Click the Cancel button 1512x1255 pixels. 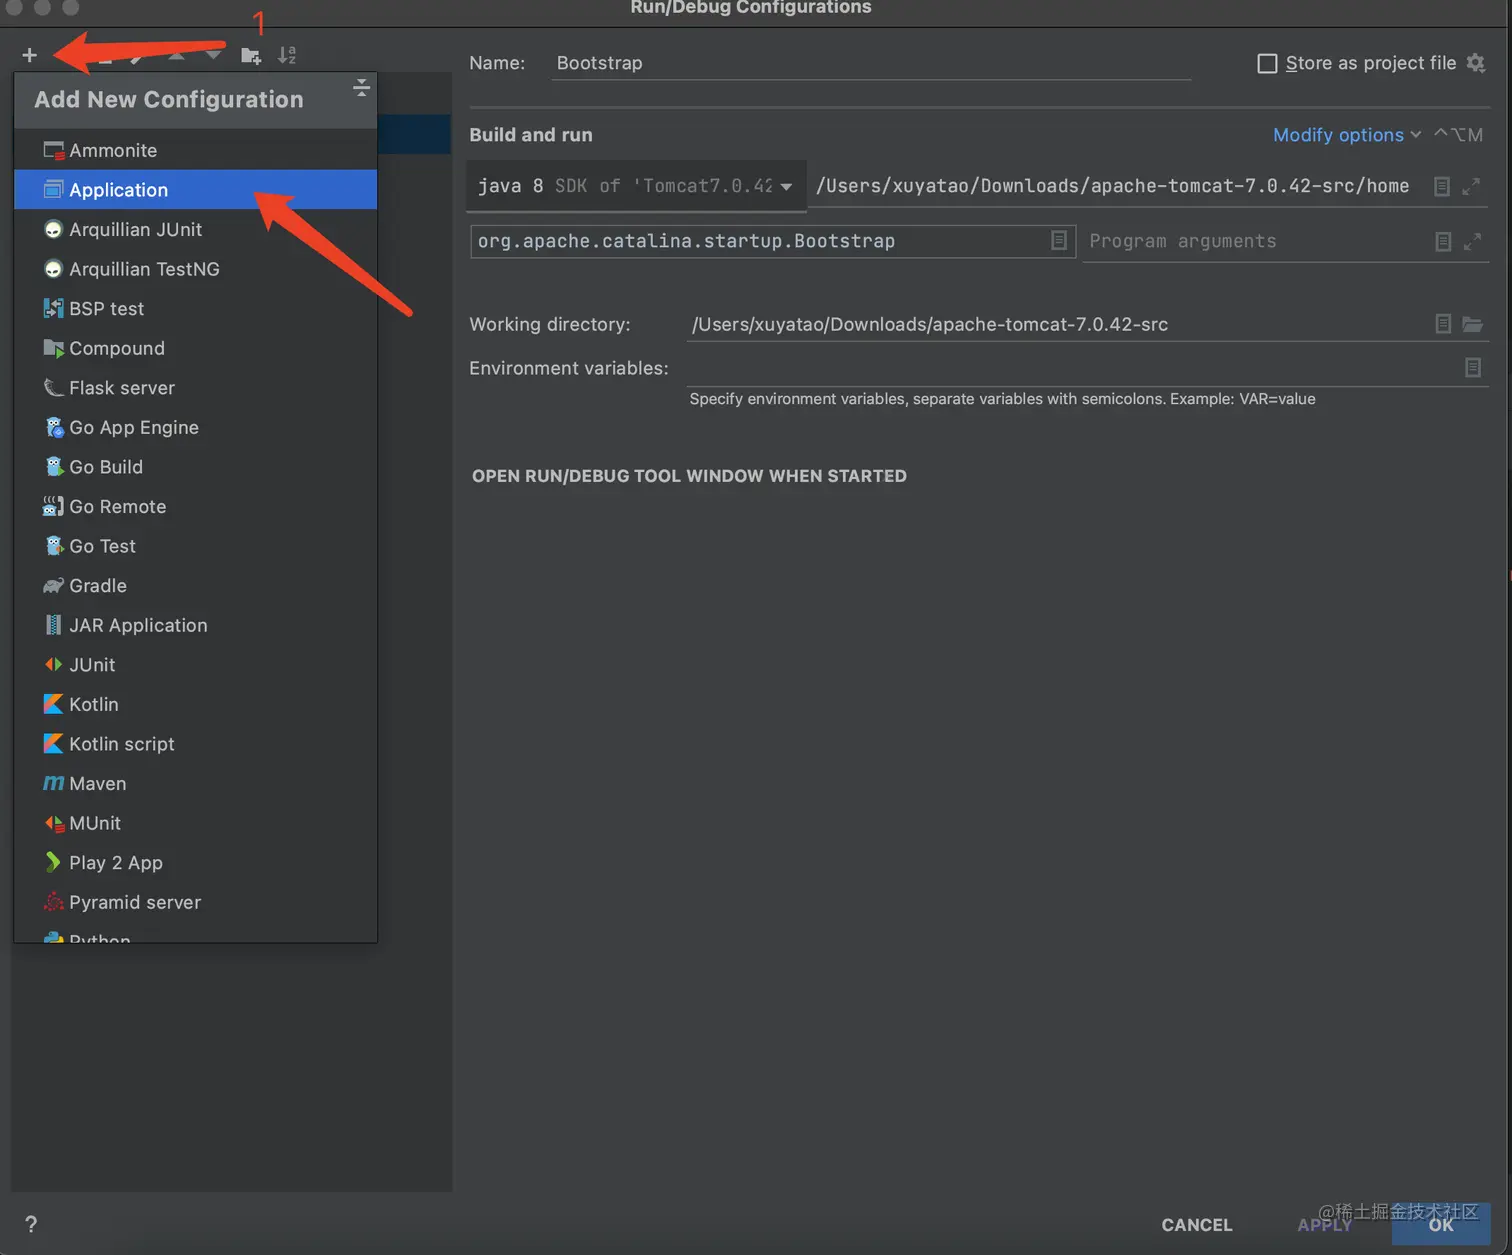[x=1196, y=1225]
